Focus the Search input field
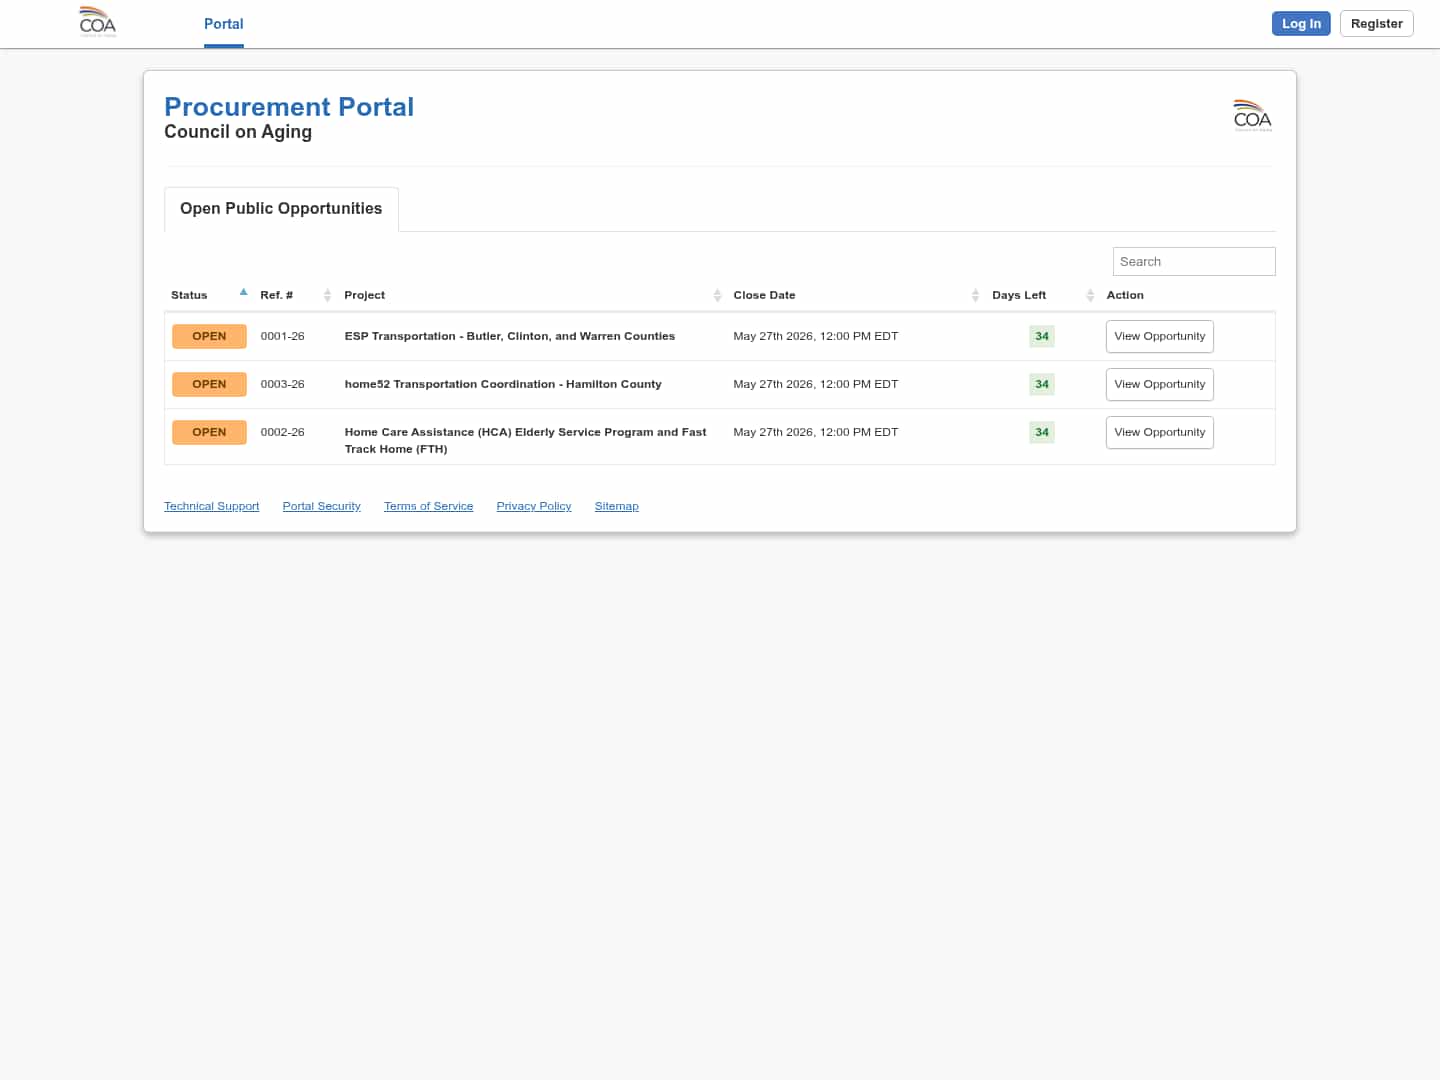1440x1080 pixels. [x=1193, y=262]
